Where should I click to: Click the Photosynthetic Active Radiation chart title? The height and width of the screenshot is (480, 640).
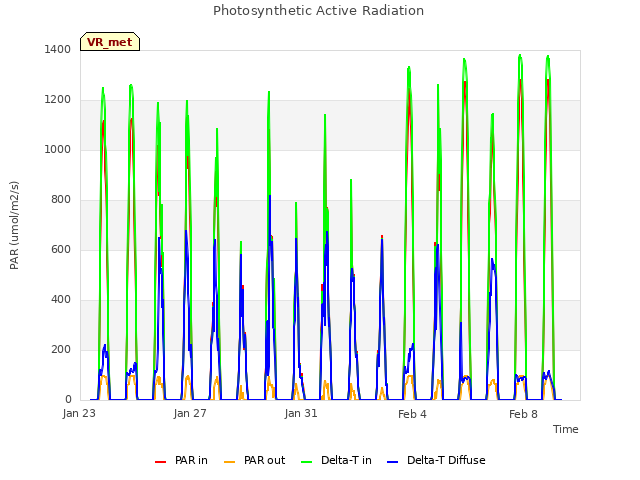318,11
